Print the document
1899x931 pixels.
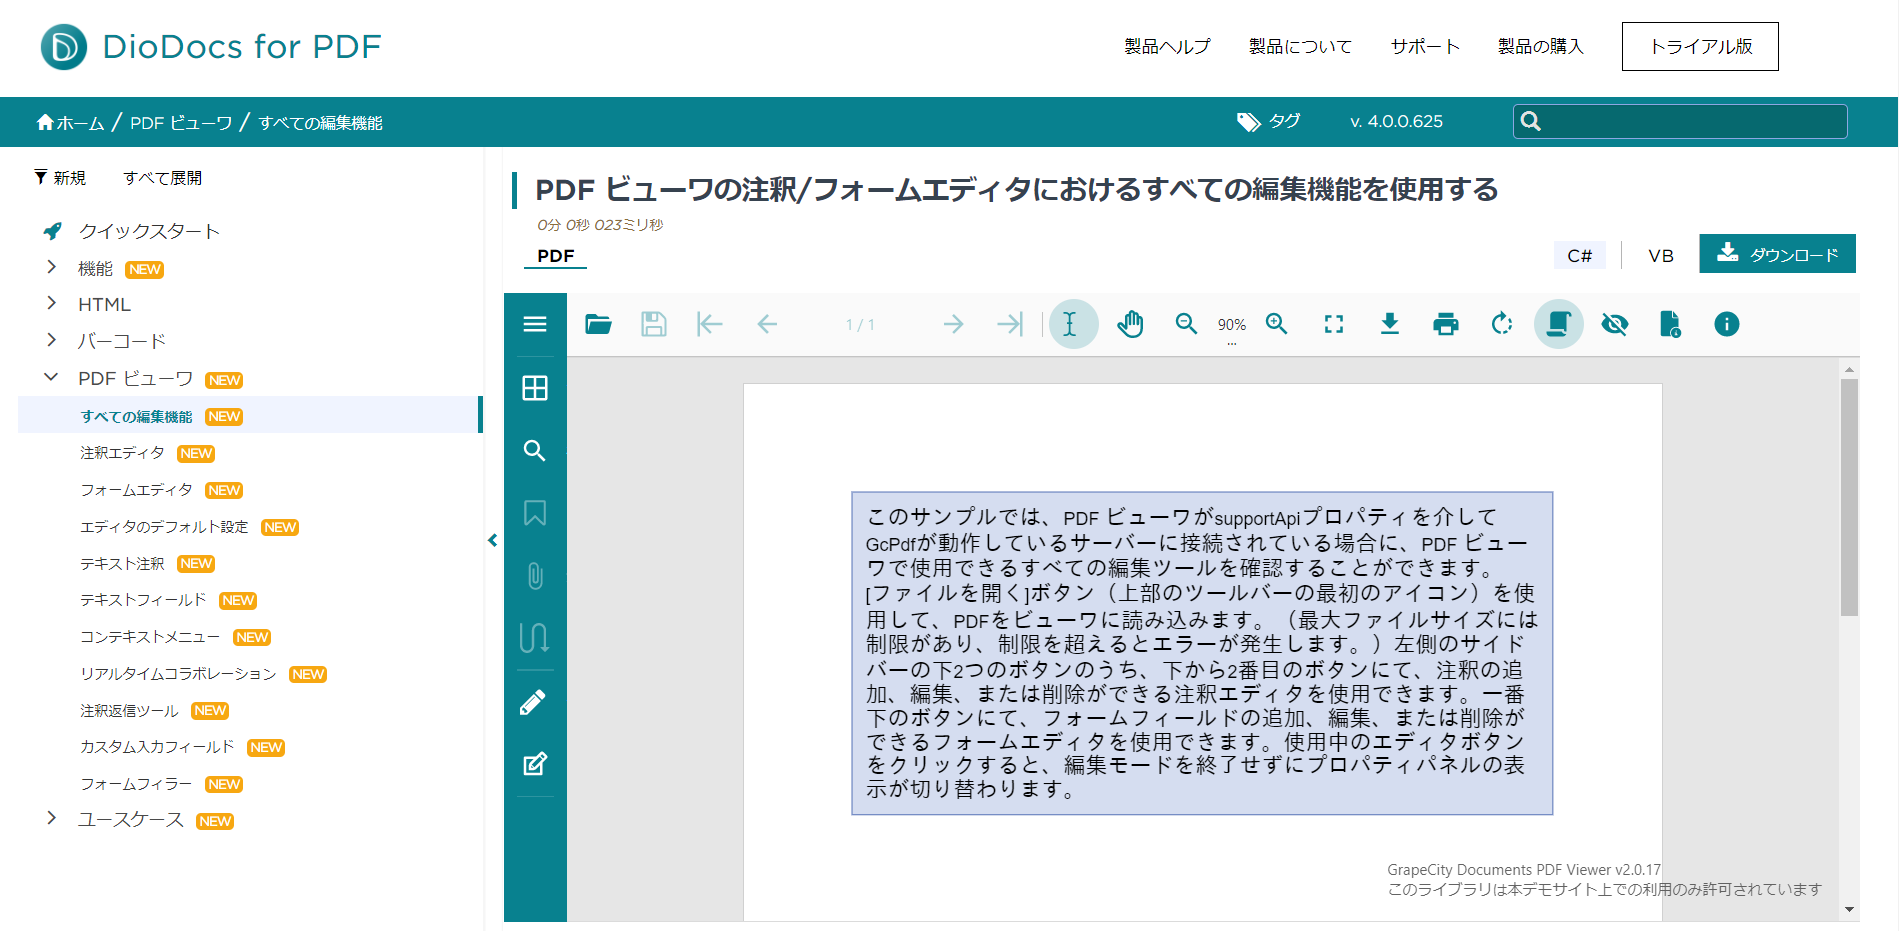[x=1446, y=324]
